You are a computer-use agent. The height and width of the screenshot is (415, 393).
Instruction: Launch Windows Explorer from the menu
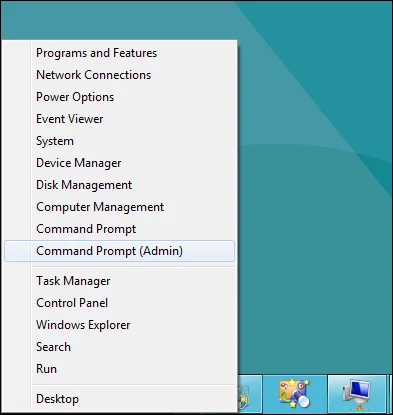(x=83, y=325)
